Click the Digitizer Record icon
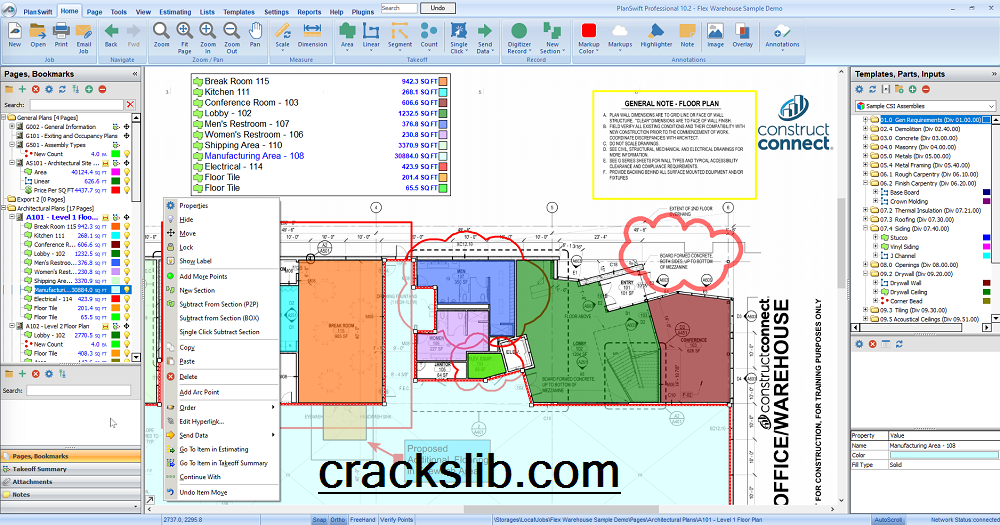This screenshot has width=1000, height=525. (519, 30)
